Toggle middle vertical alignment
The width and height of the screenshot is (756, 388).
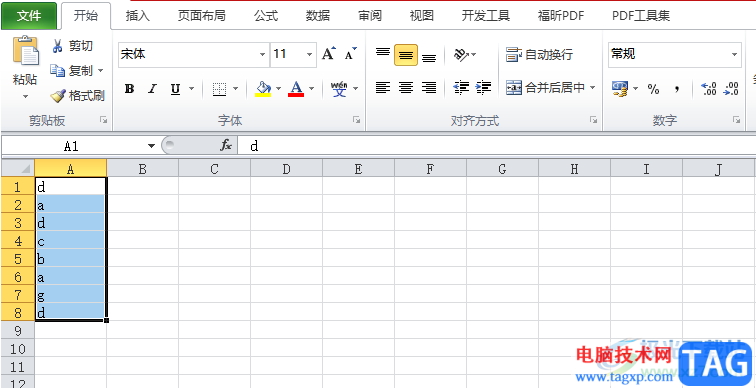406,54
